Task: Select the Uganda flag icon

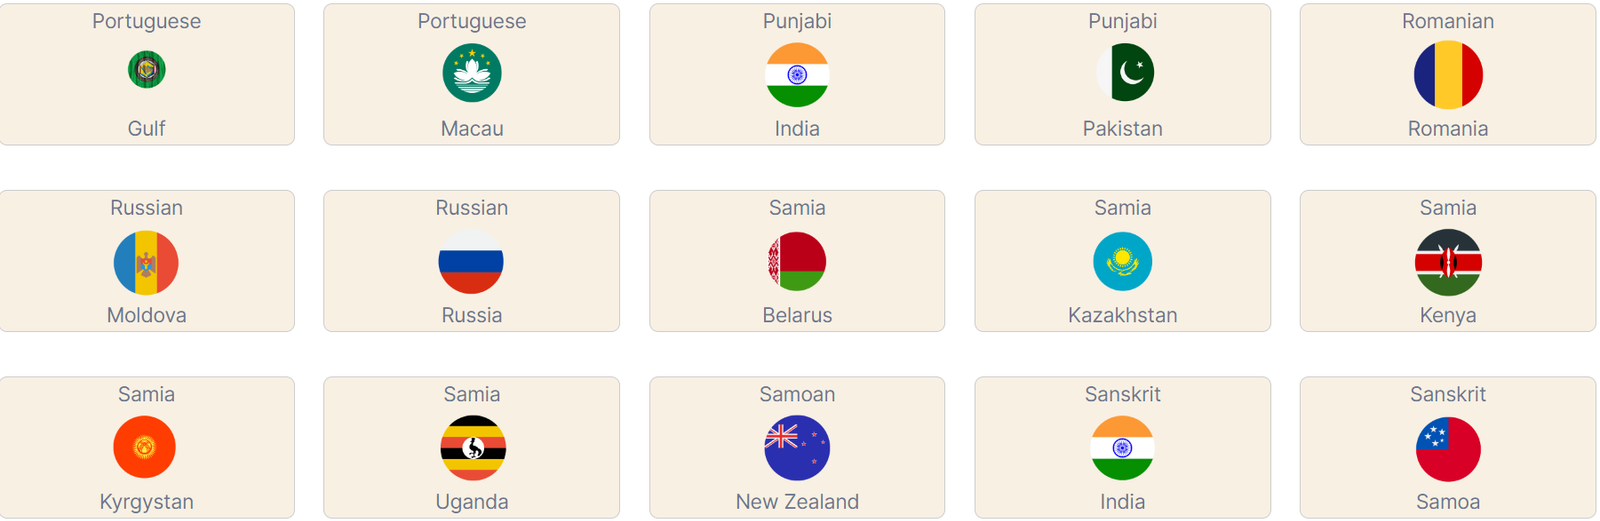Action: [x=473, y=448]
